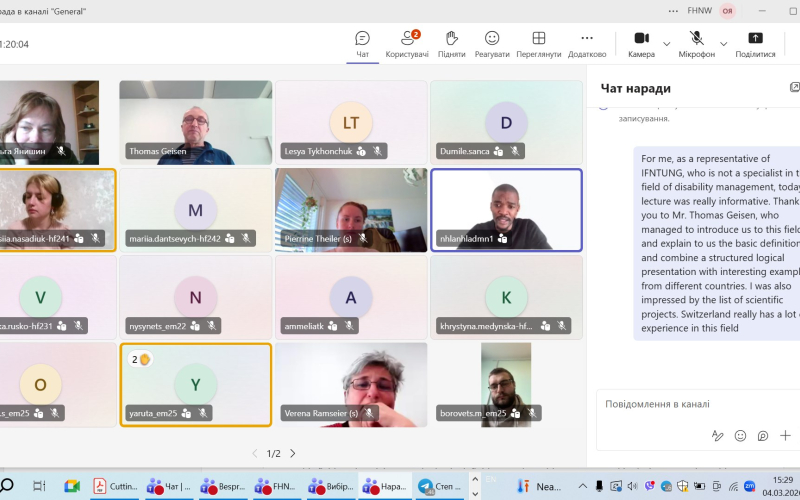The width and height of the screenshot is (800, 500).
Task: Open Переглянути view options
Action: (538, 44)
